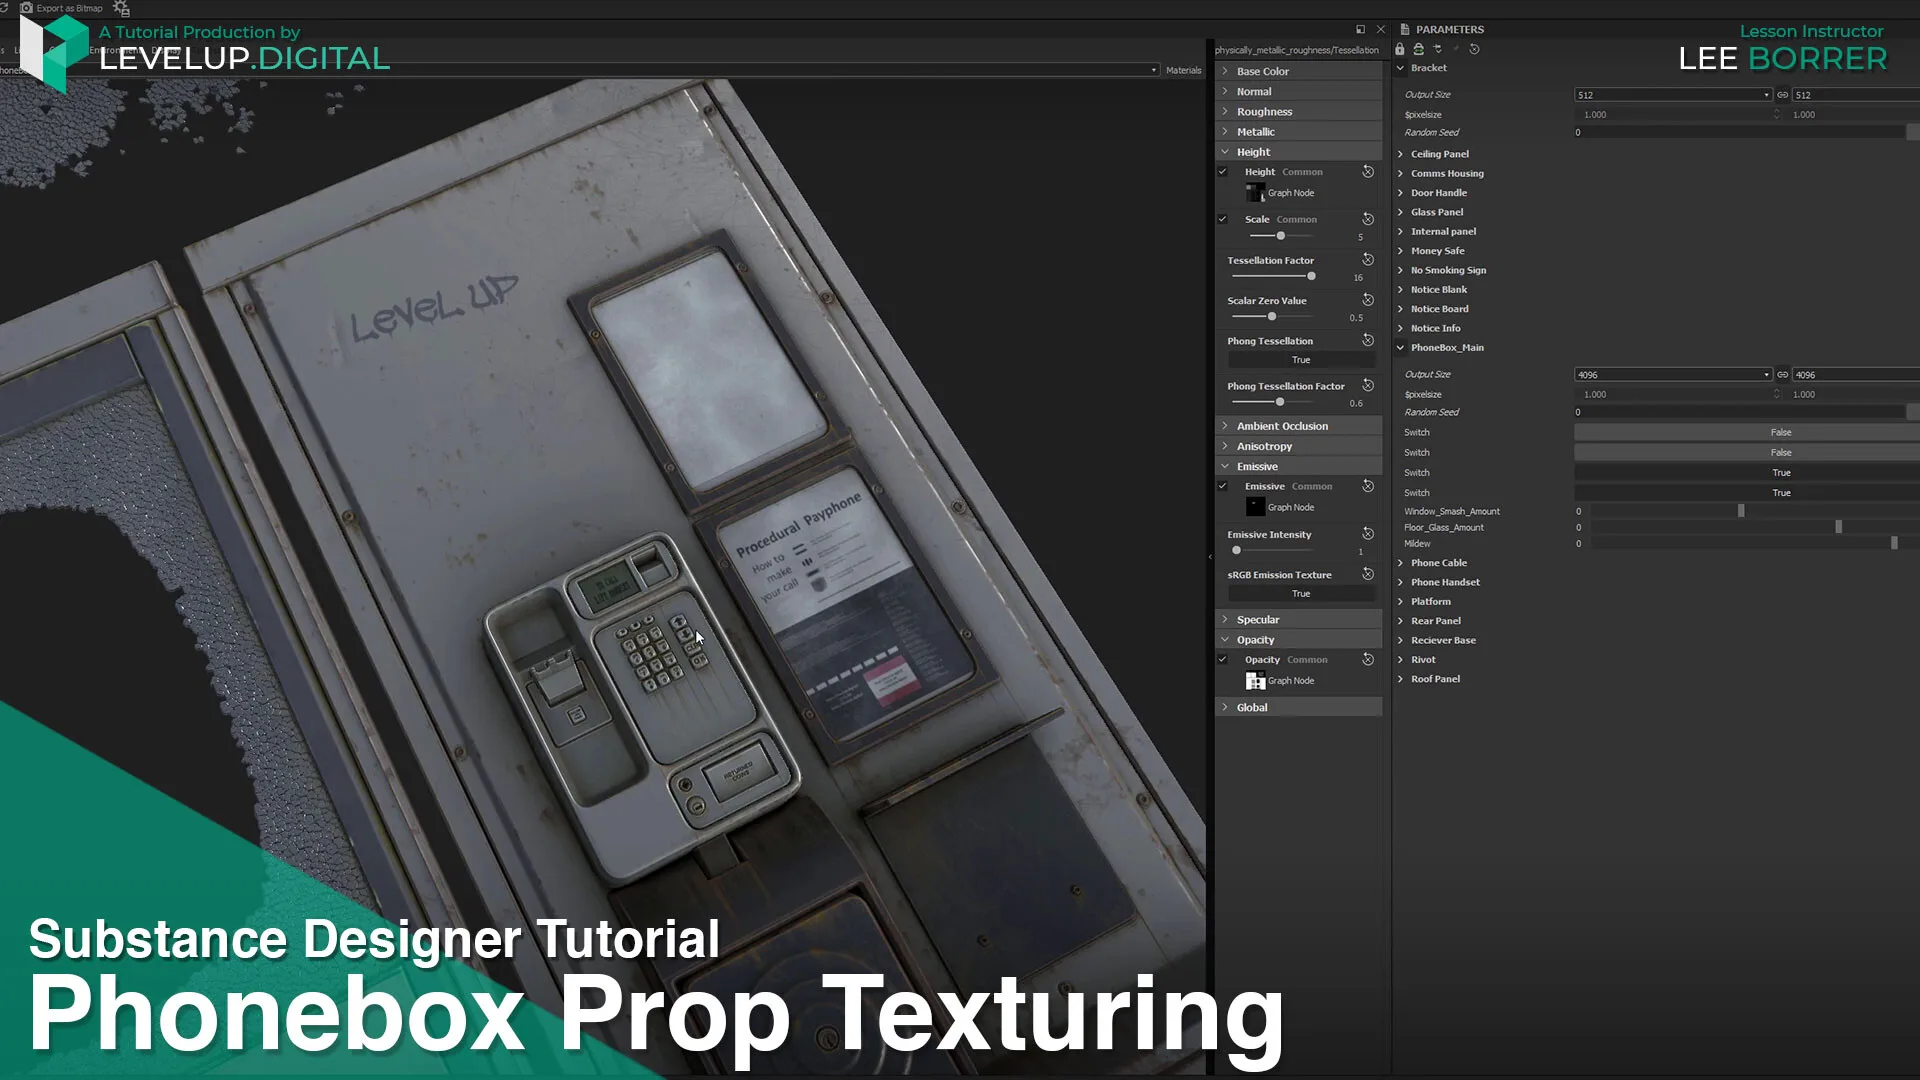Image resolution: width=1920 pixels, height=1080 pixels.
Task: Toggle the Emissive Common checkbox
Action: [x=1222, y=486]
